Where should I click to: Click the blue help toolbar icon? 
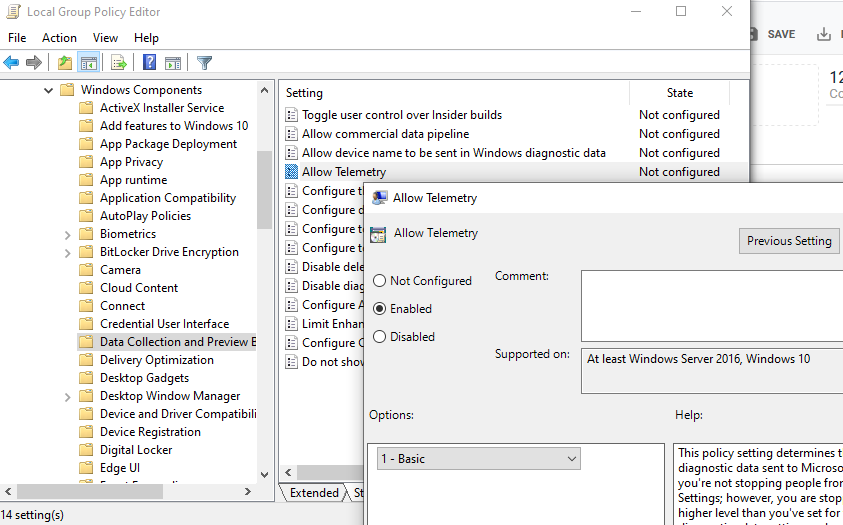pos(149,62)
